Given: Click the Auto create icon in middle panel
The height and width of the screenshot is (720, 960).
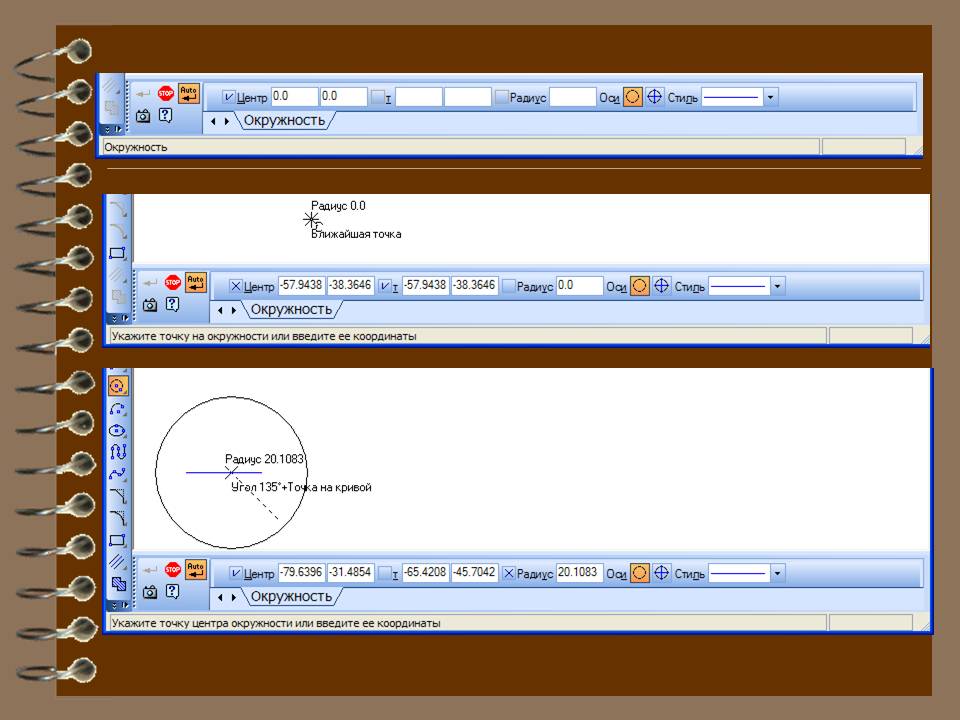Looking at the screenshot, I should tap(196, 283).
